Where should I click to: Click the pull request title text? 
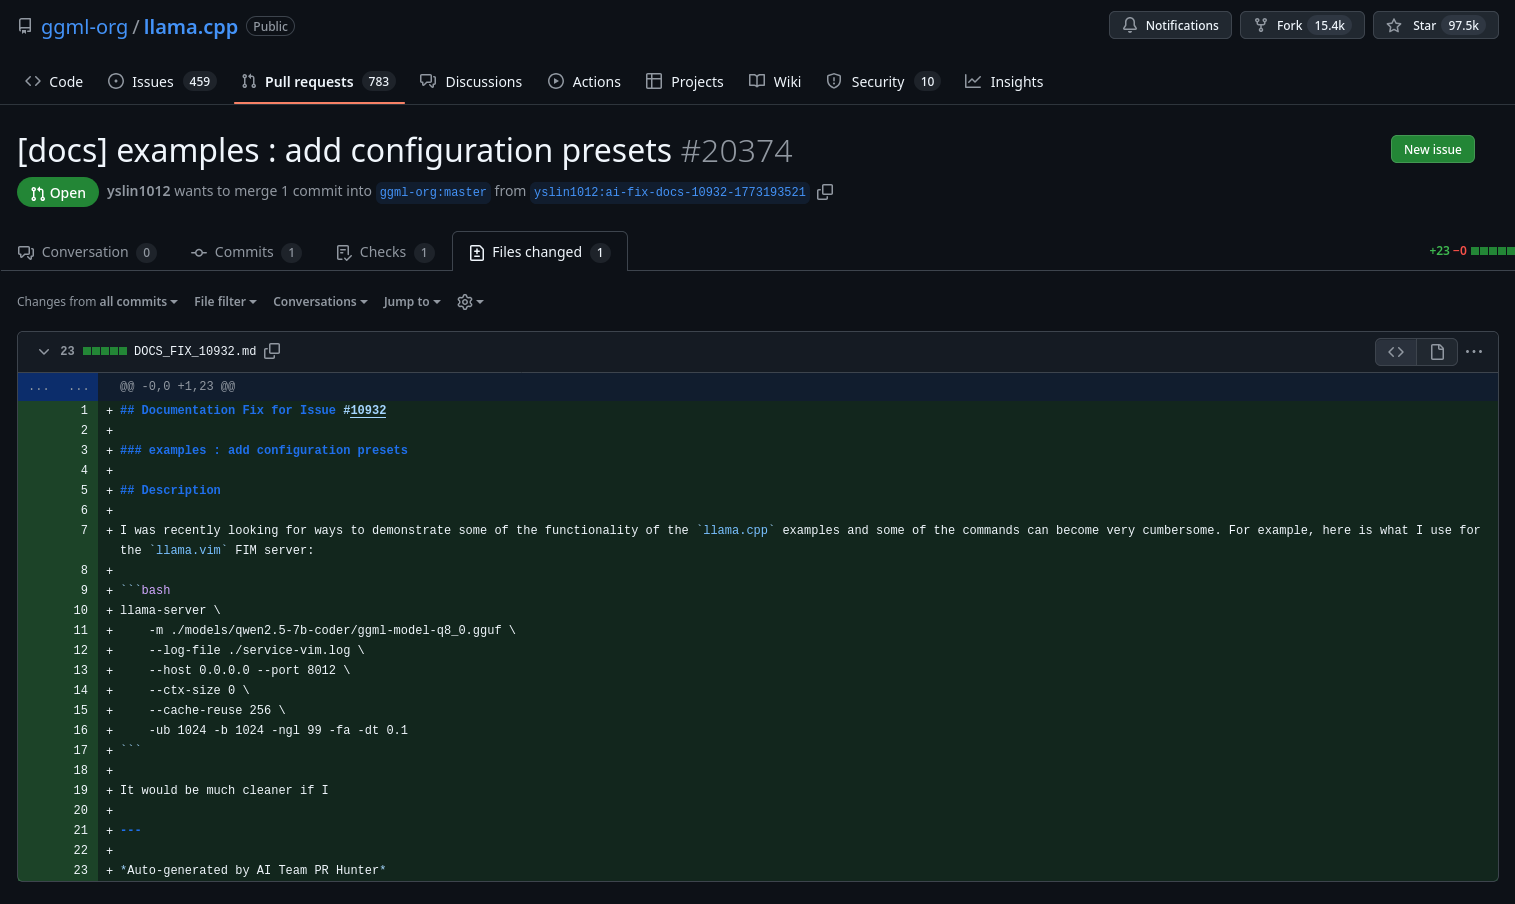point(344,151)
